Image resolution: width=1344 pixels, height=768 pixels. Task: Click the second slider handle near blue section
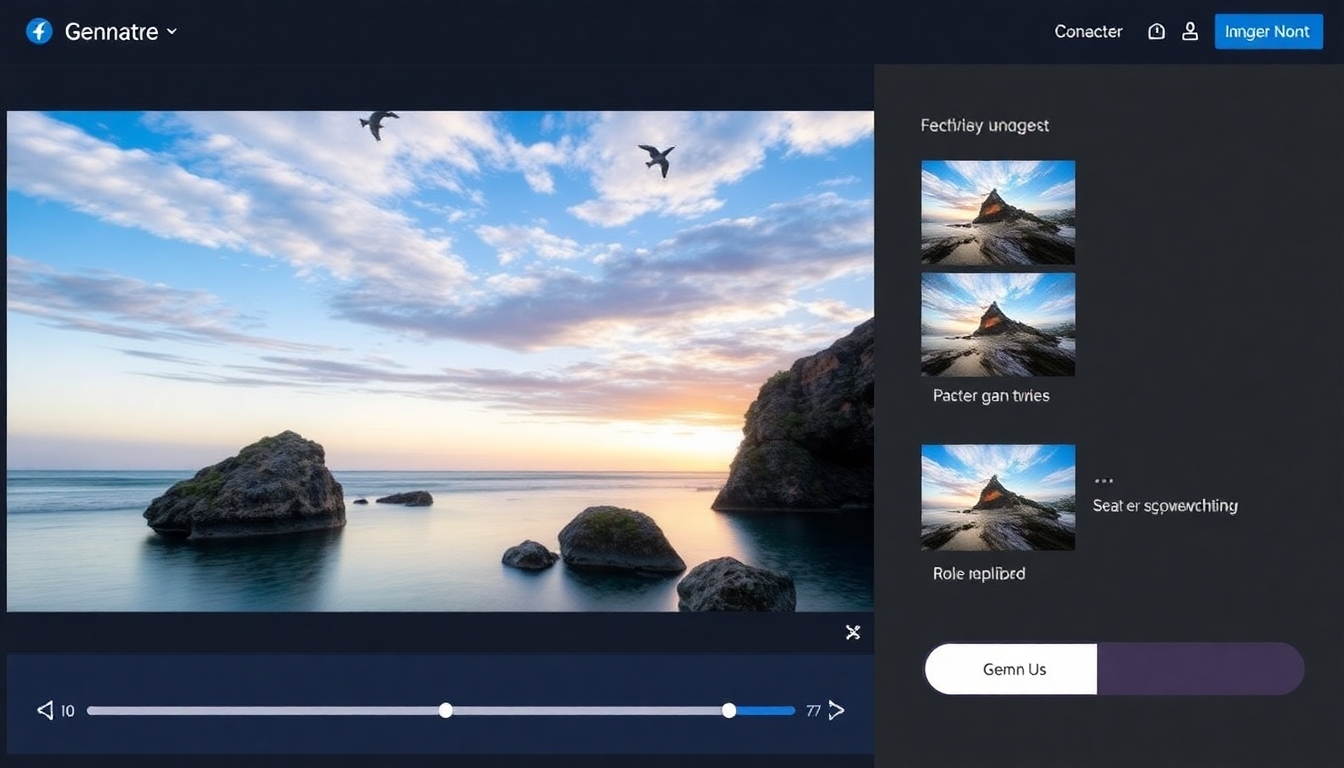(729, 710)
